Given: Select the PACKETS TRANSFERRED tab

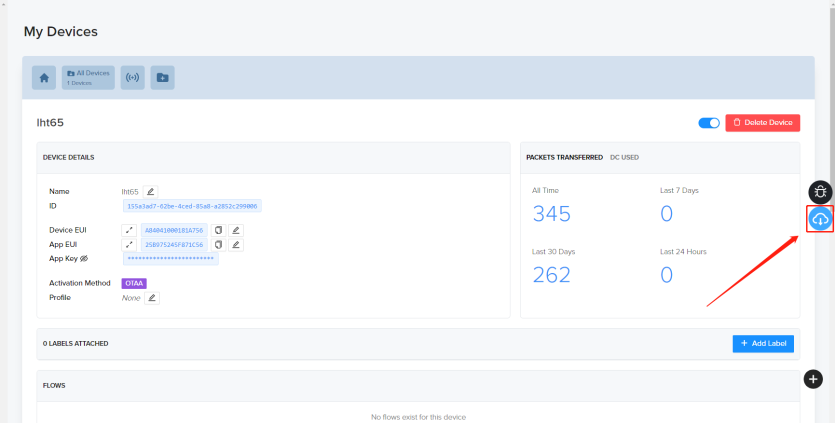Looking at the screenshot, I should pos(564,158).
